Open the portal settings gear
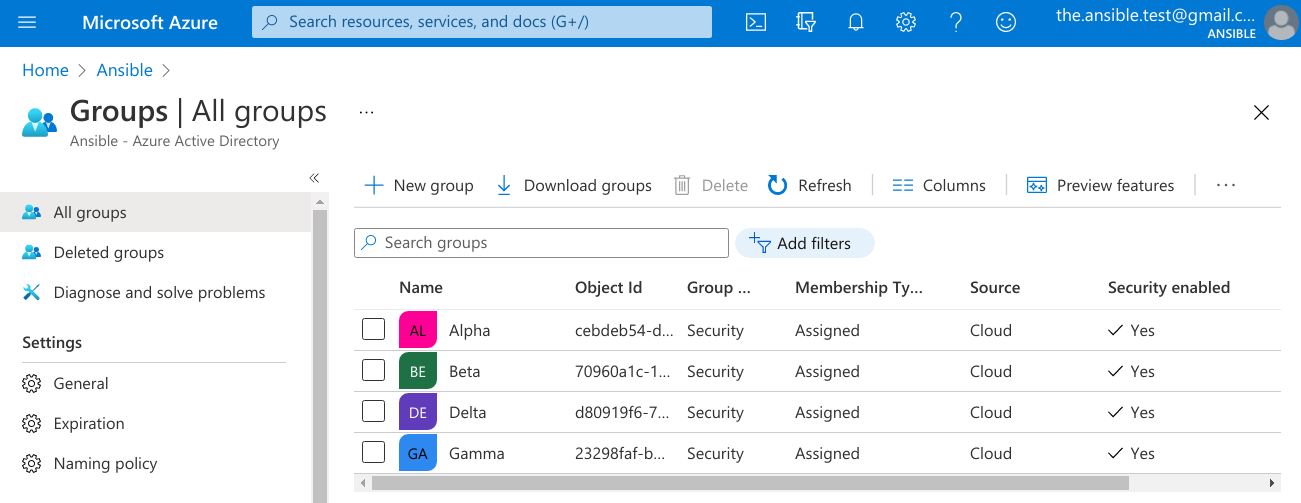 pos(906,22)
